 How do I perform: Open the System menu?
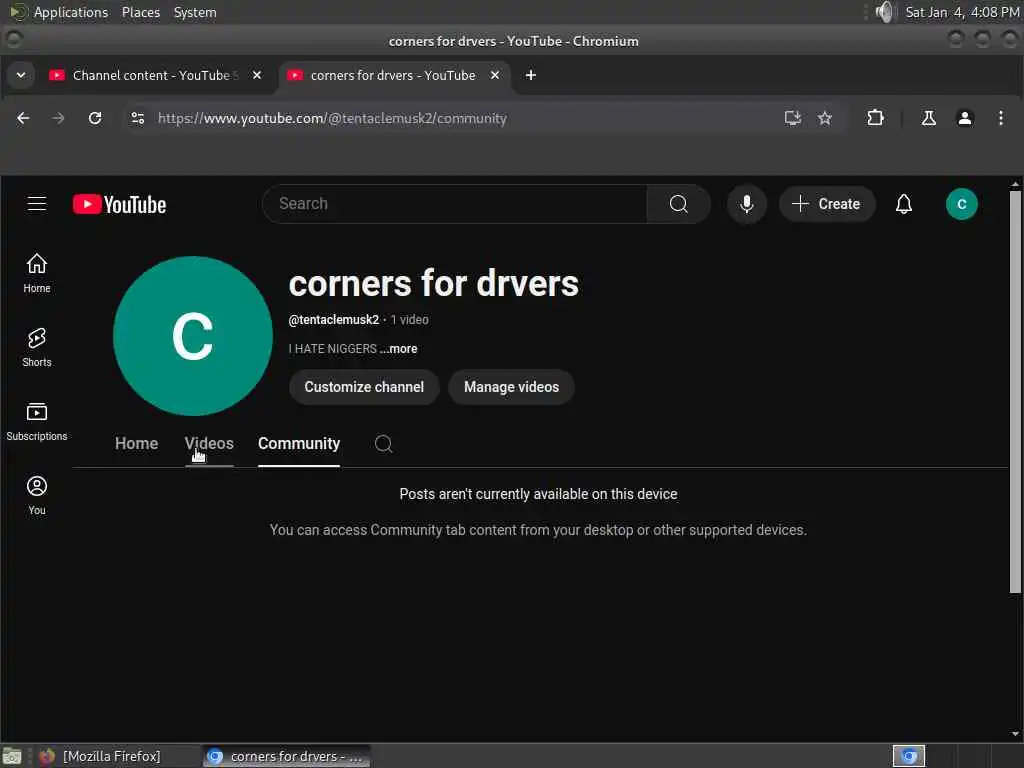pos(195,12)
